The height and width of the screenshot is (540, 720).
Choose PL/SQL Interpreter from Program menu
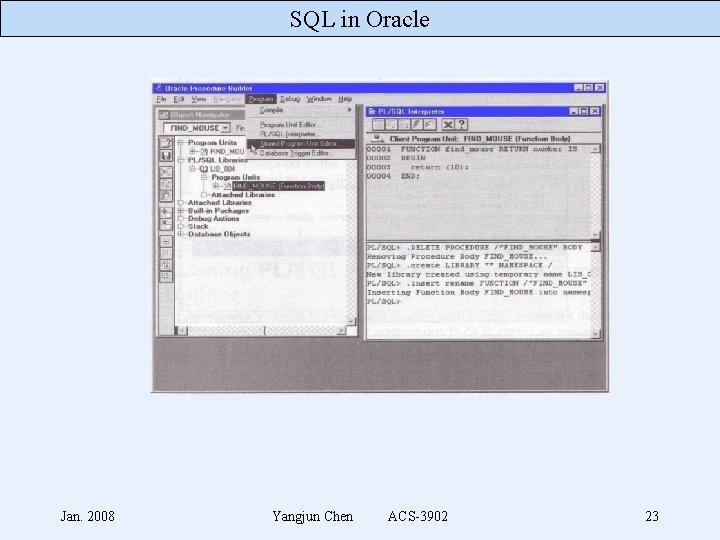tap(301, 134)
